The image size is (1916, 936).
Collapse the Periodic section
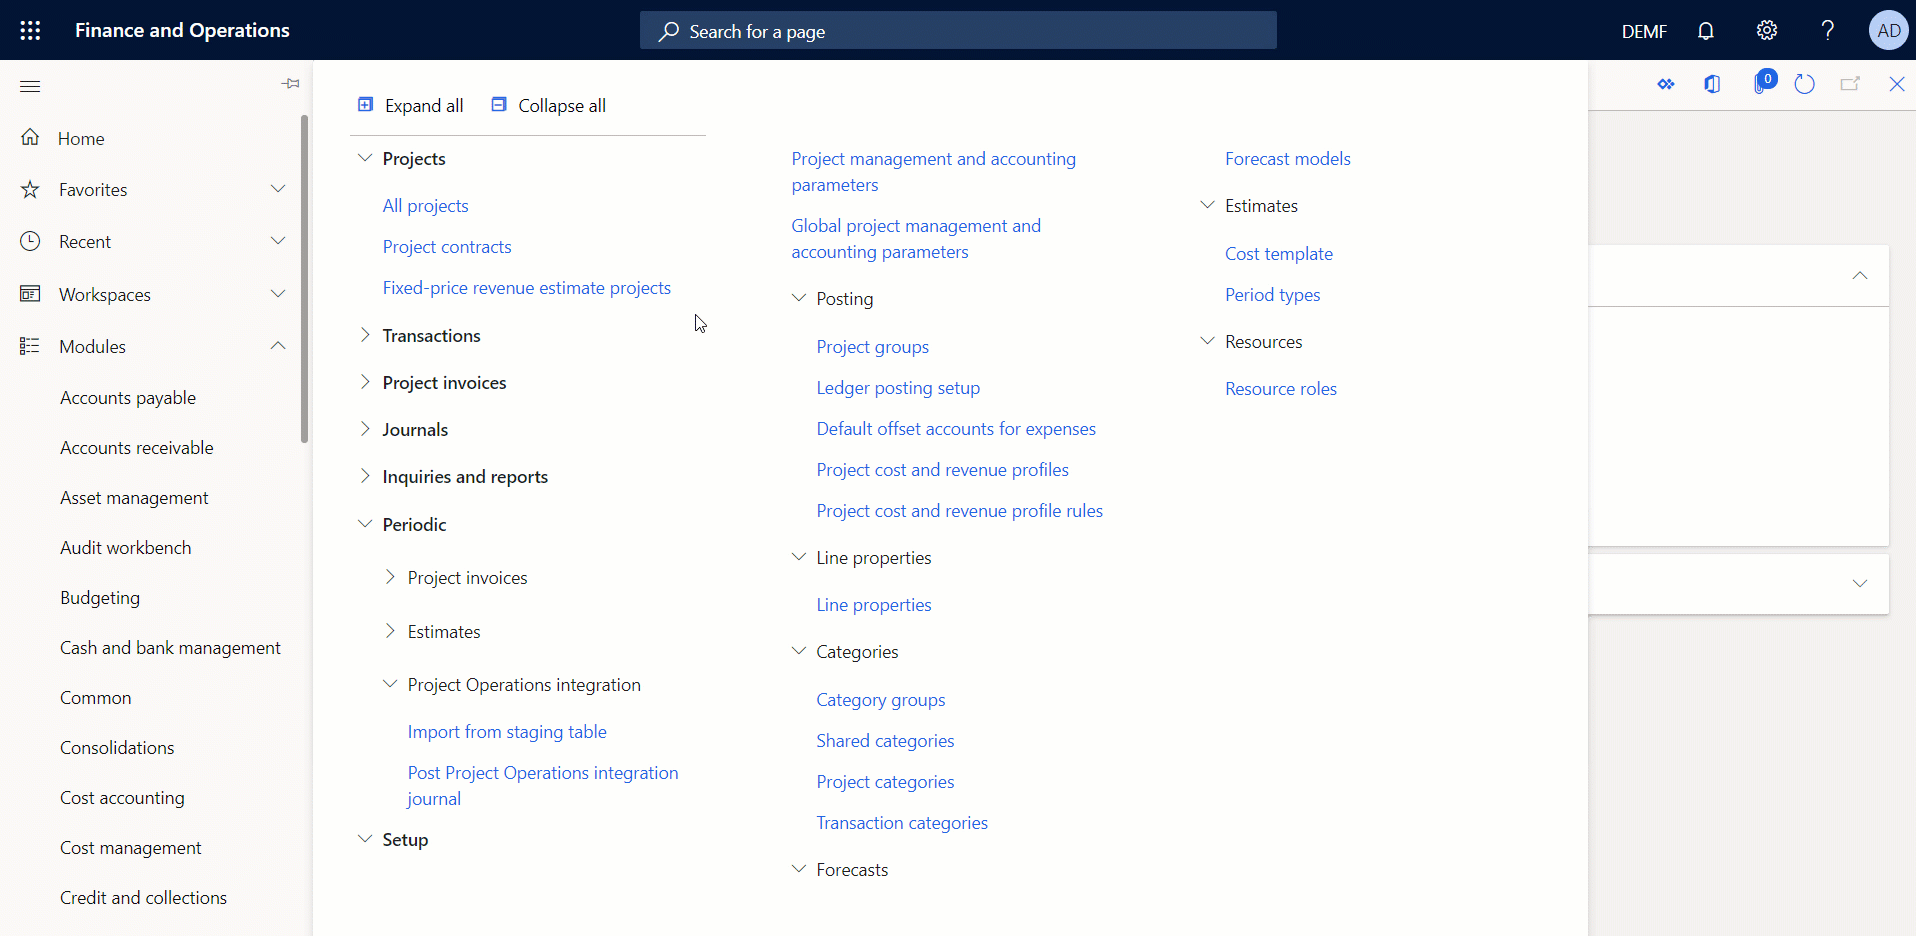click(365, 524)
